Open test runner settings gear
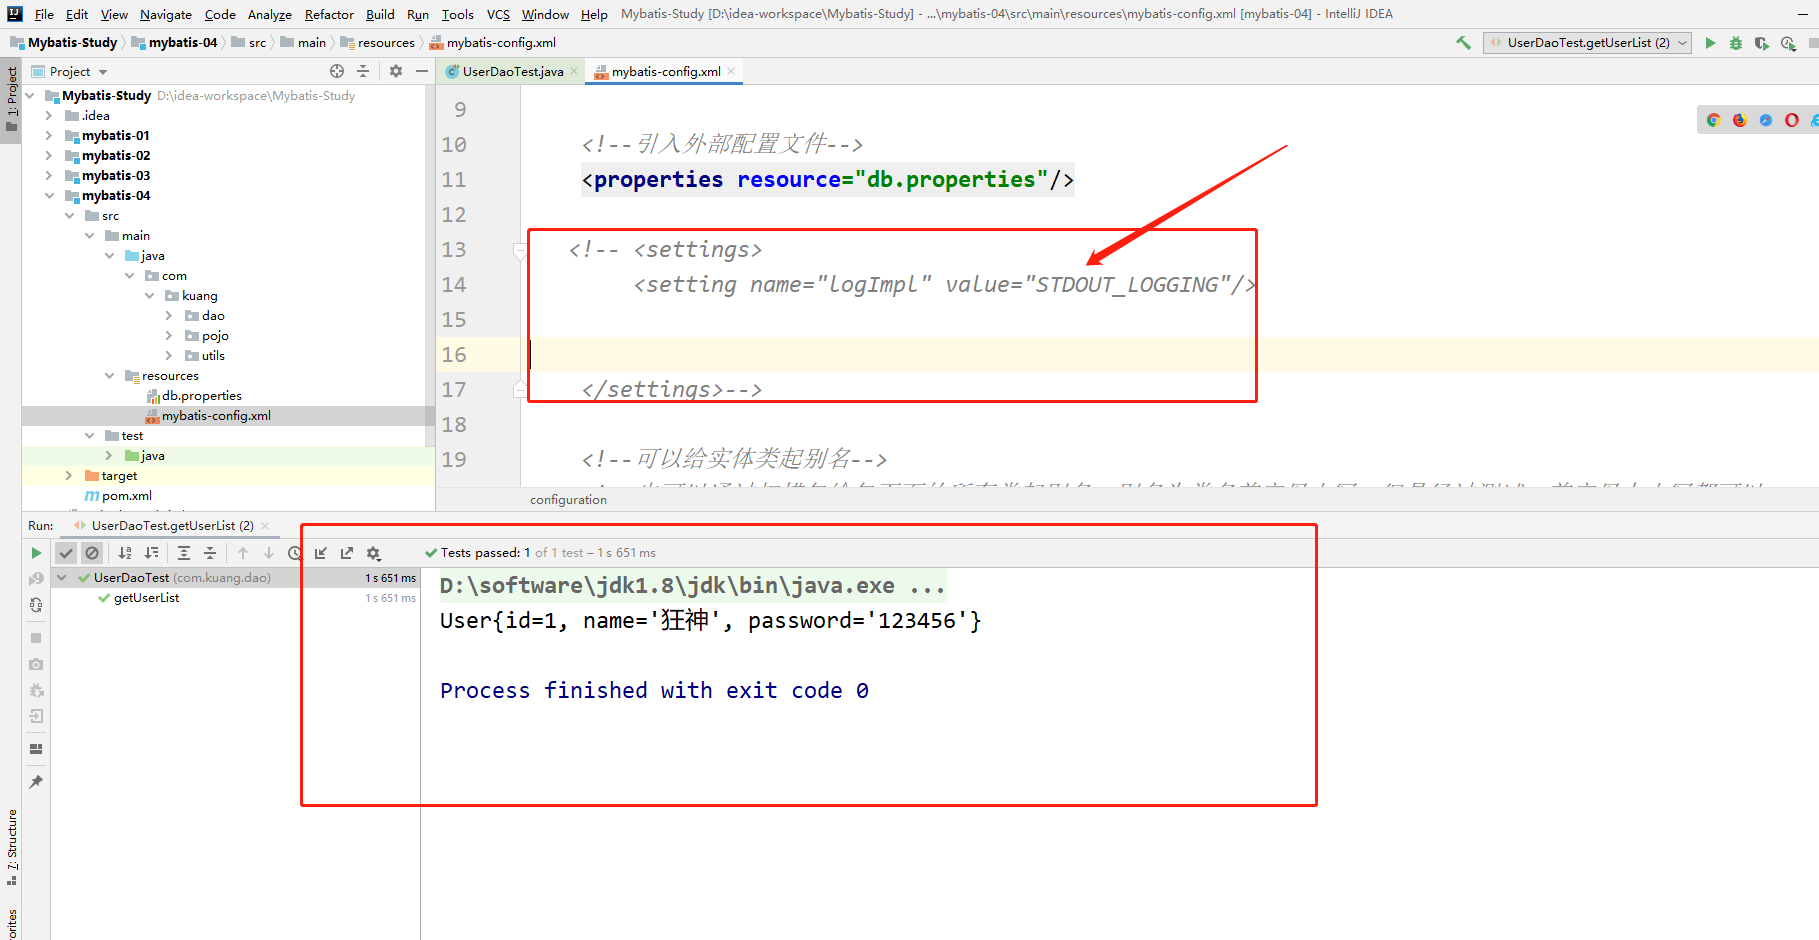The image size is (1819, 940). click(374, 553)
